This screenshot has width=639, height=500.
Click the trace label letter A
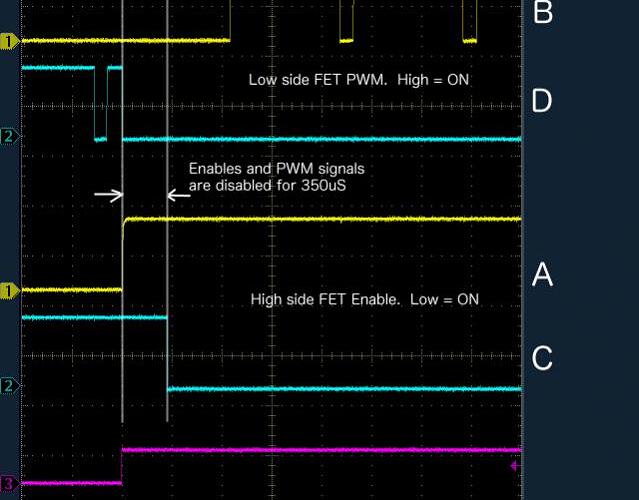point(542,274)
